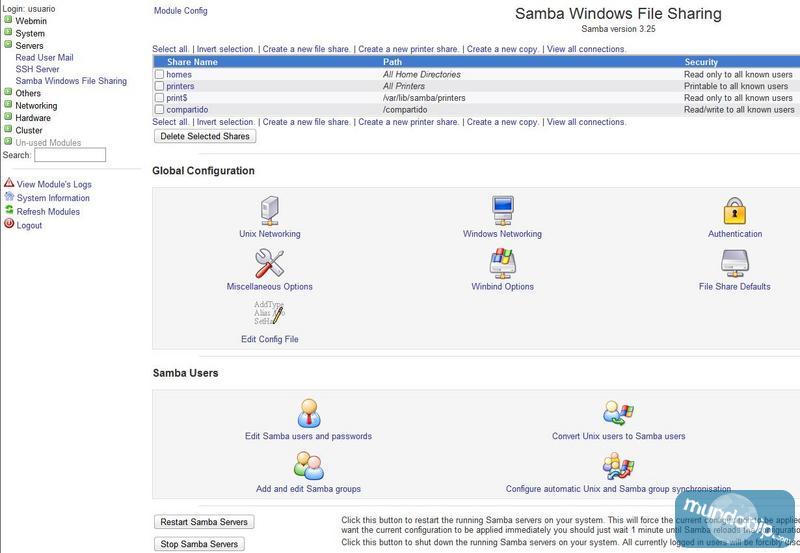Screen dimensions: 800x553
Task: Open the Windows Networking monitor icon
Action: tap(503, 210)
